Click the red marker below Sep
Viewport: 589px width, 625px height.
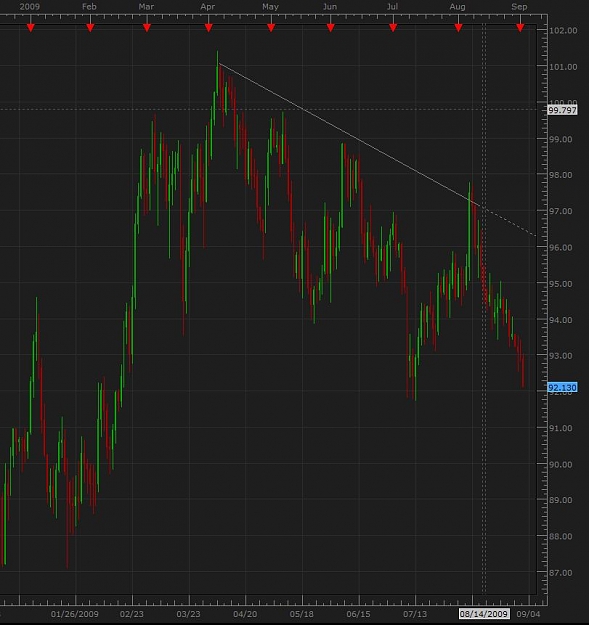[x=520, y=28]
